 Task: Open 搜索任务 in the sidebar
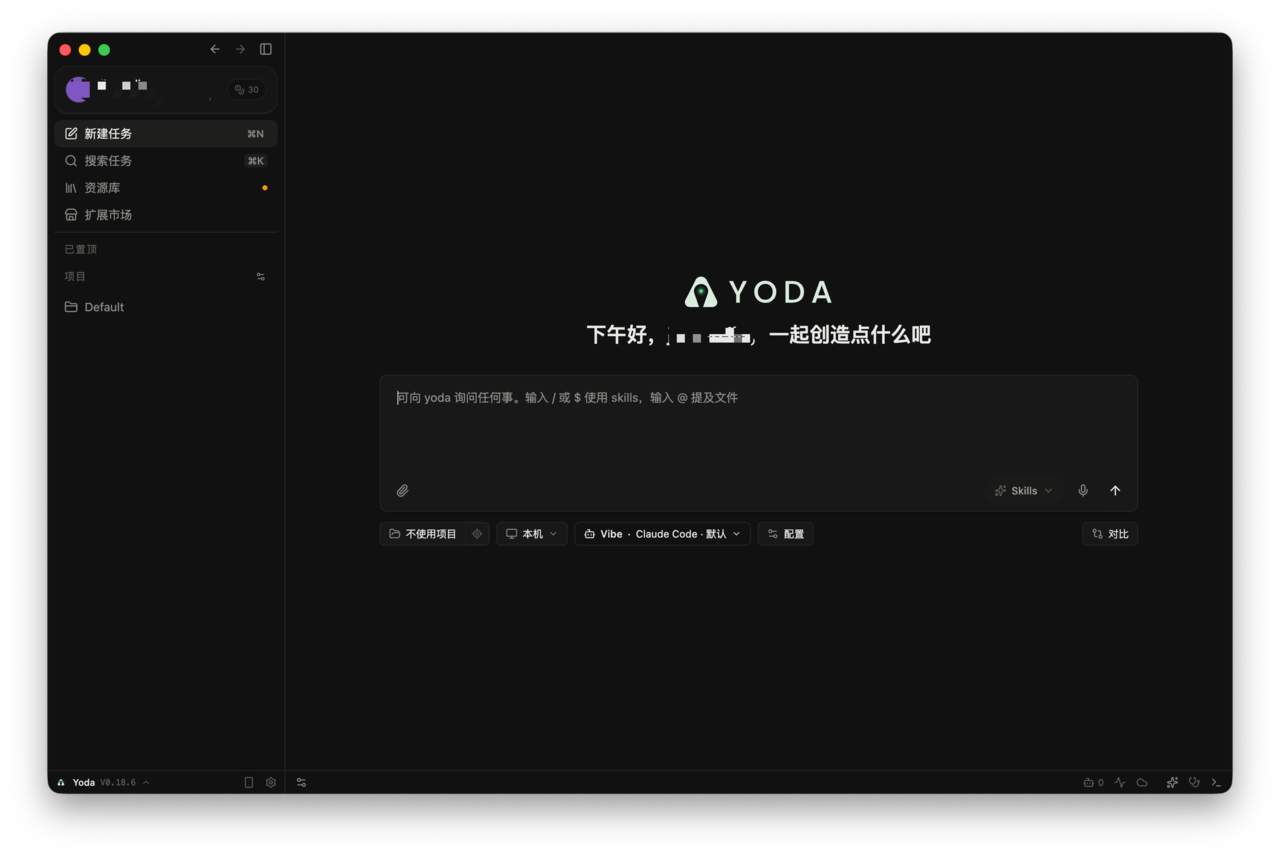point(166,161)
